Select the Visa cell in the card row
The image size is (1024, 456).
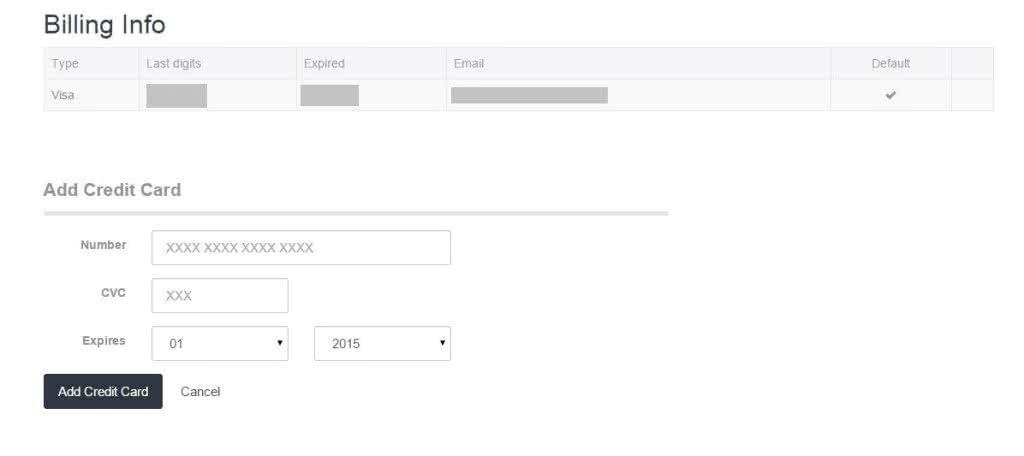pyautogui.click(x=63, y=95)
